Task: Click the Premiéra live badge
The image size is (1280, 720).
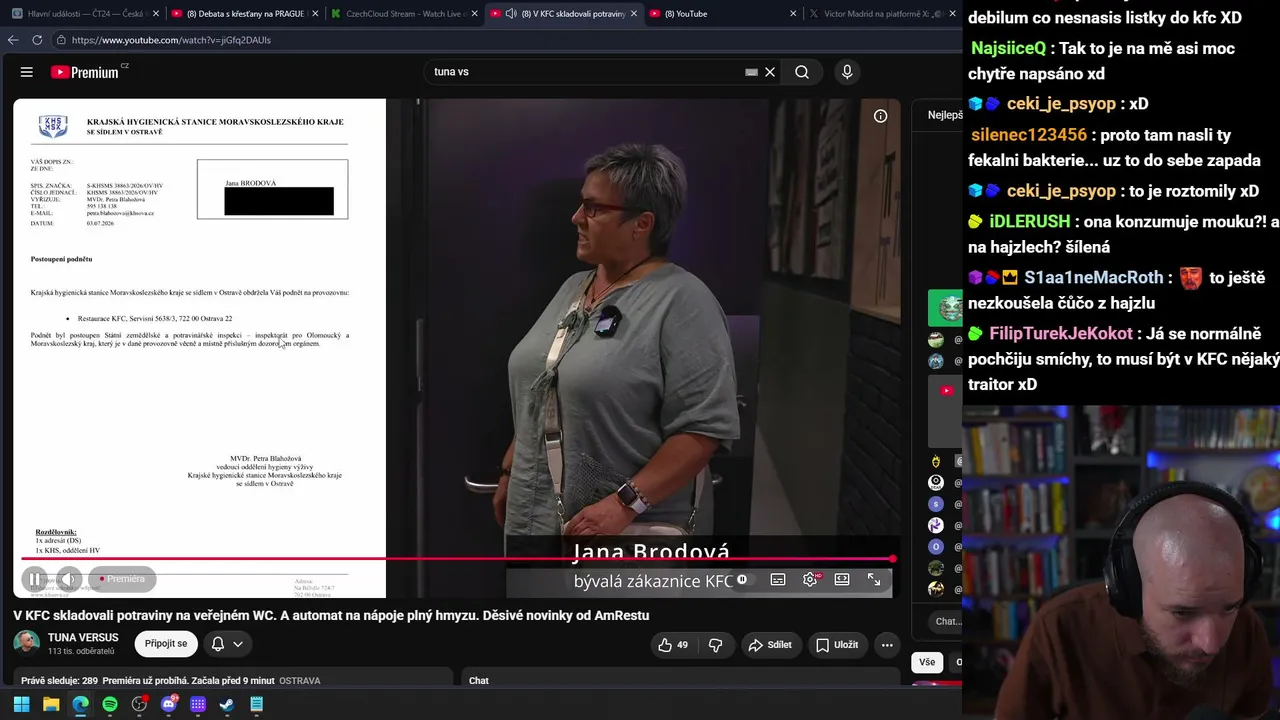Action: [x=122, y=579]
